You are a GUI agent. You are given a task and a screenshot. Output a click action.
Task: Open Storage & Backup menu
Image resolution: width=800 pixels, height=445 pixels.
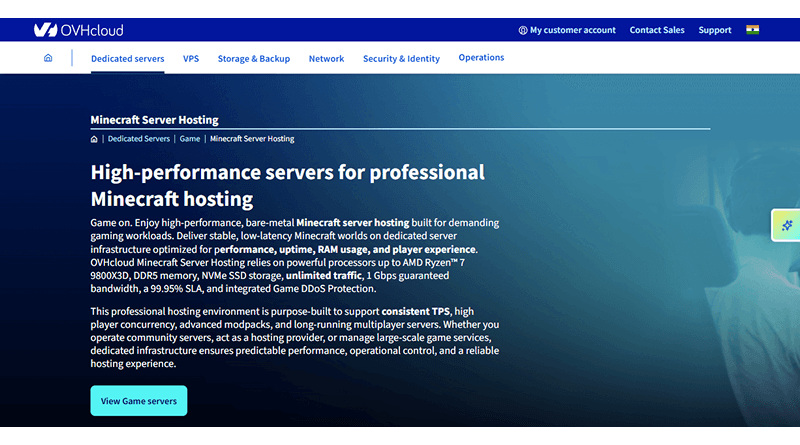pyautogui.click(x=254, y=59)
